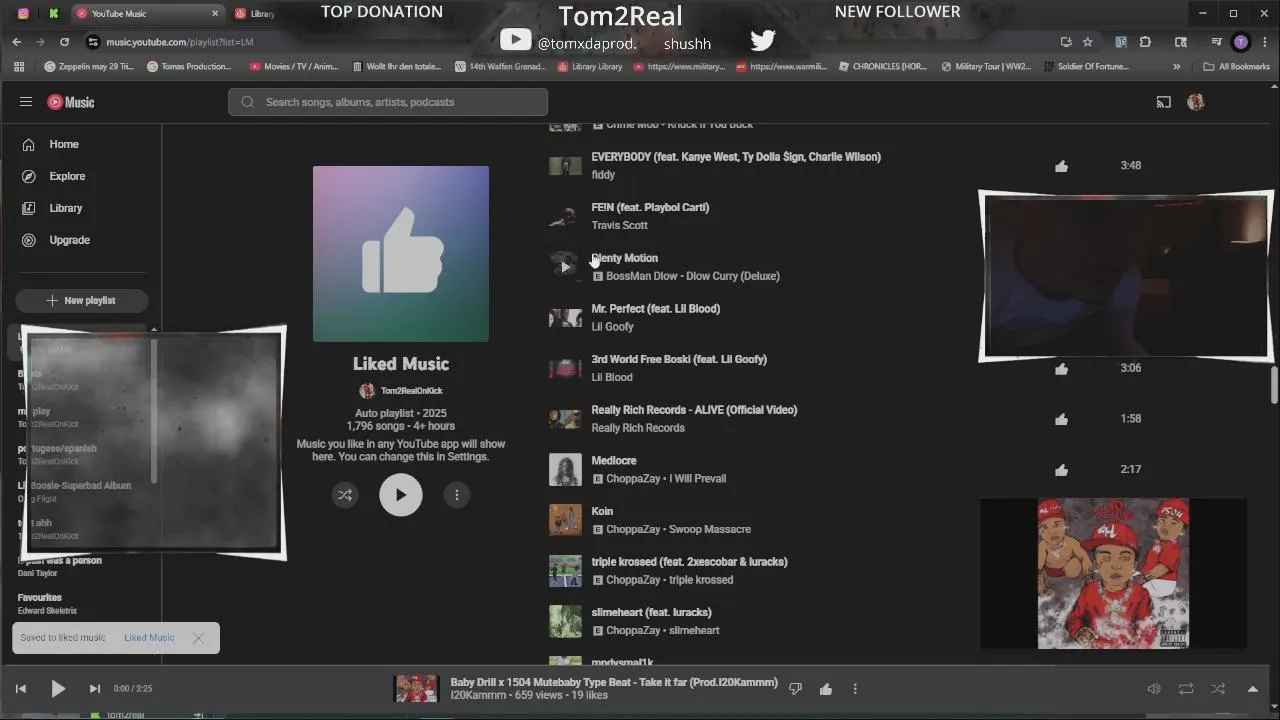The width and height of the screenshot is (1280, 720).
Task: Click the New playlist button
Action: pos(81,300)
